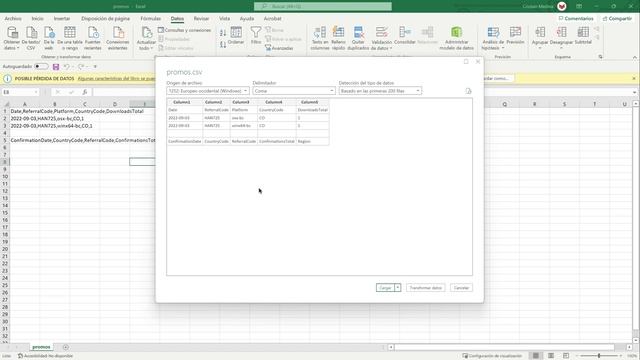
Task: Toggle the Autoguardado switch
Action: [x=41, y=67]
